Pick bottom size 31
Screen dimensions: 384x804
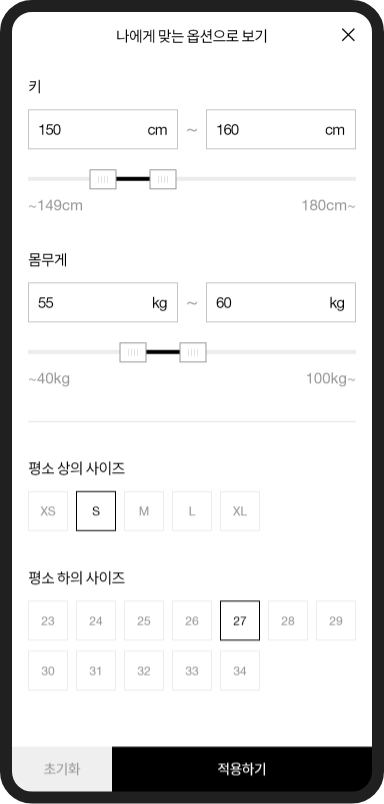(96, 671)
